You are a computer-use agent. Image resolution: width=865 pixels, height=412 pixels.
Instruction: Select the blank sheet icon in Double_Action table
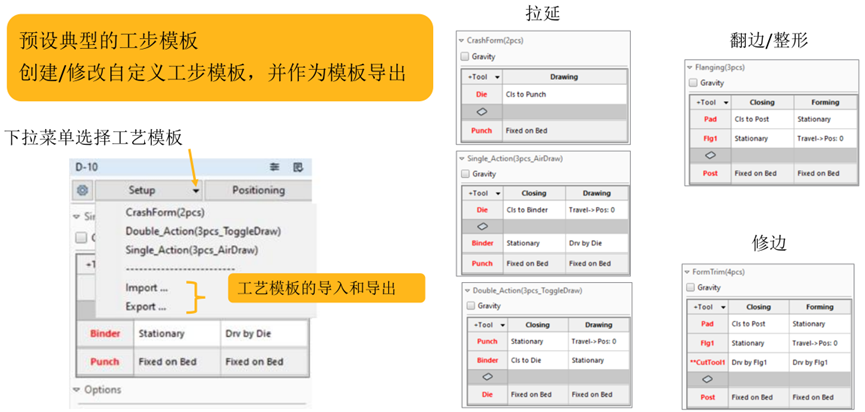coord(487,377)
